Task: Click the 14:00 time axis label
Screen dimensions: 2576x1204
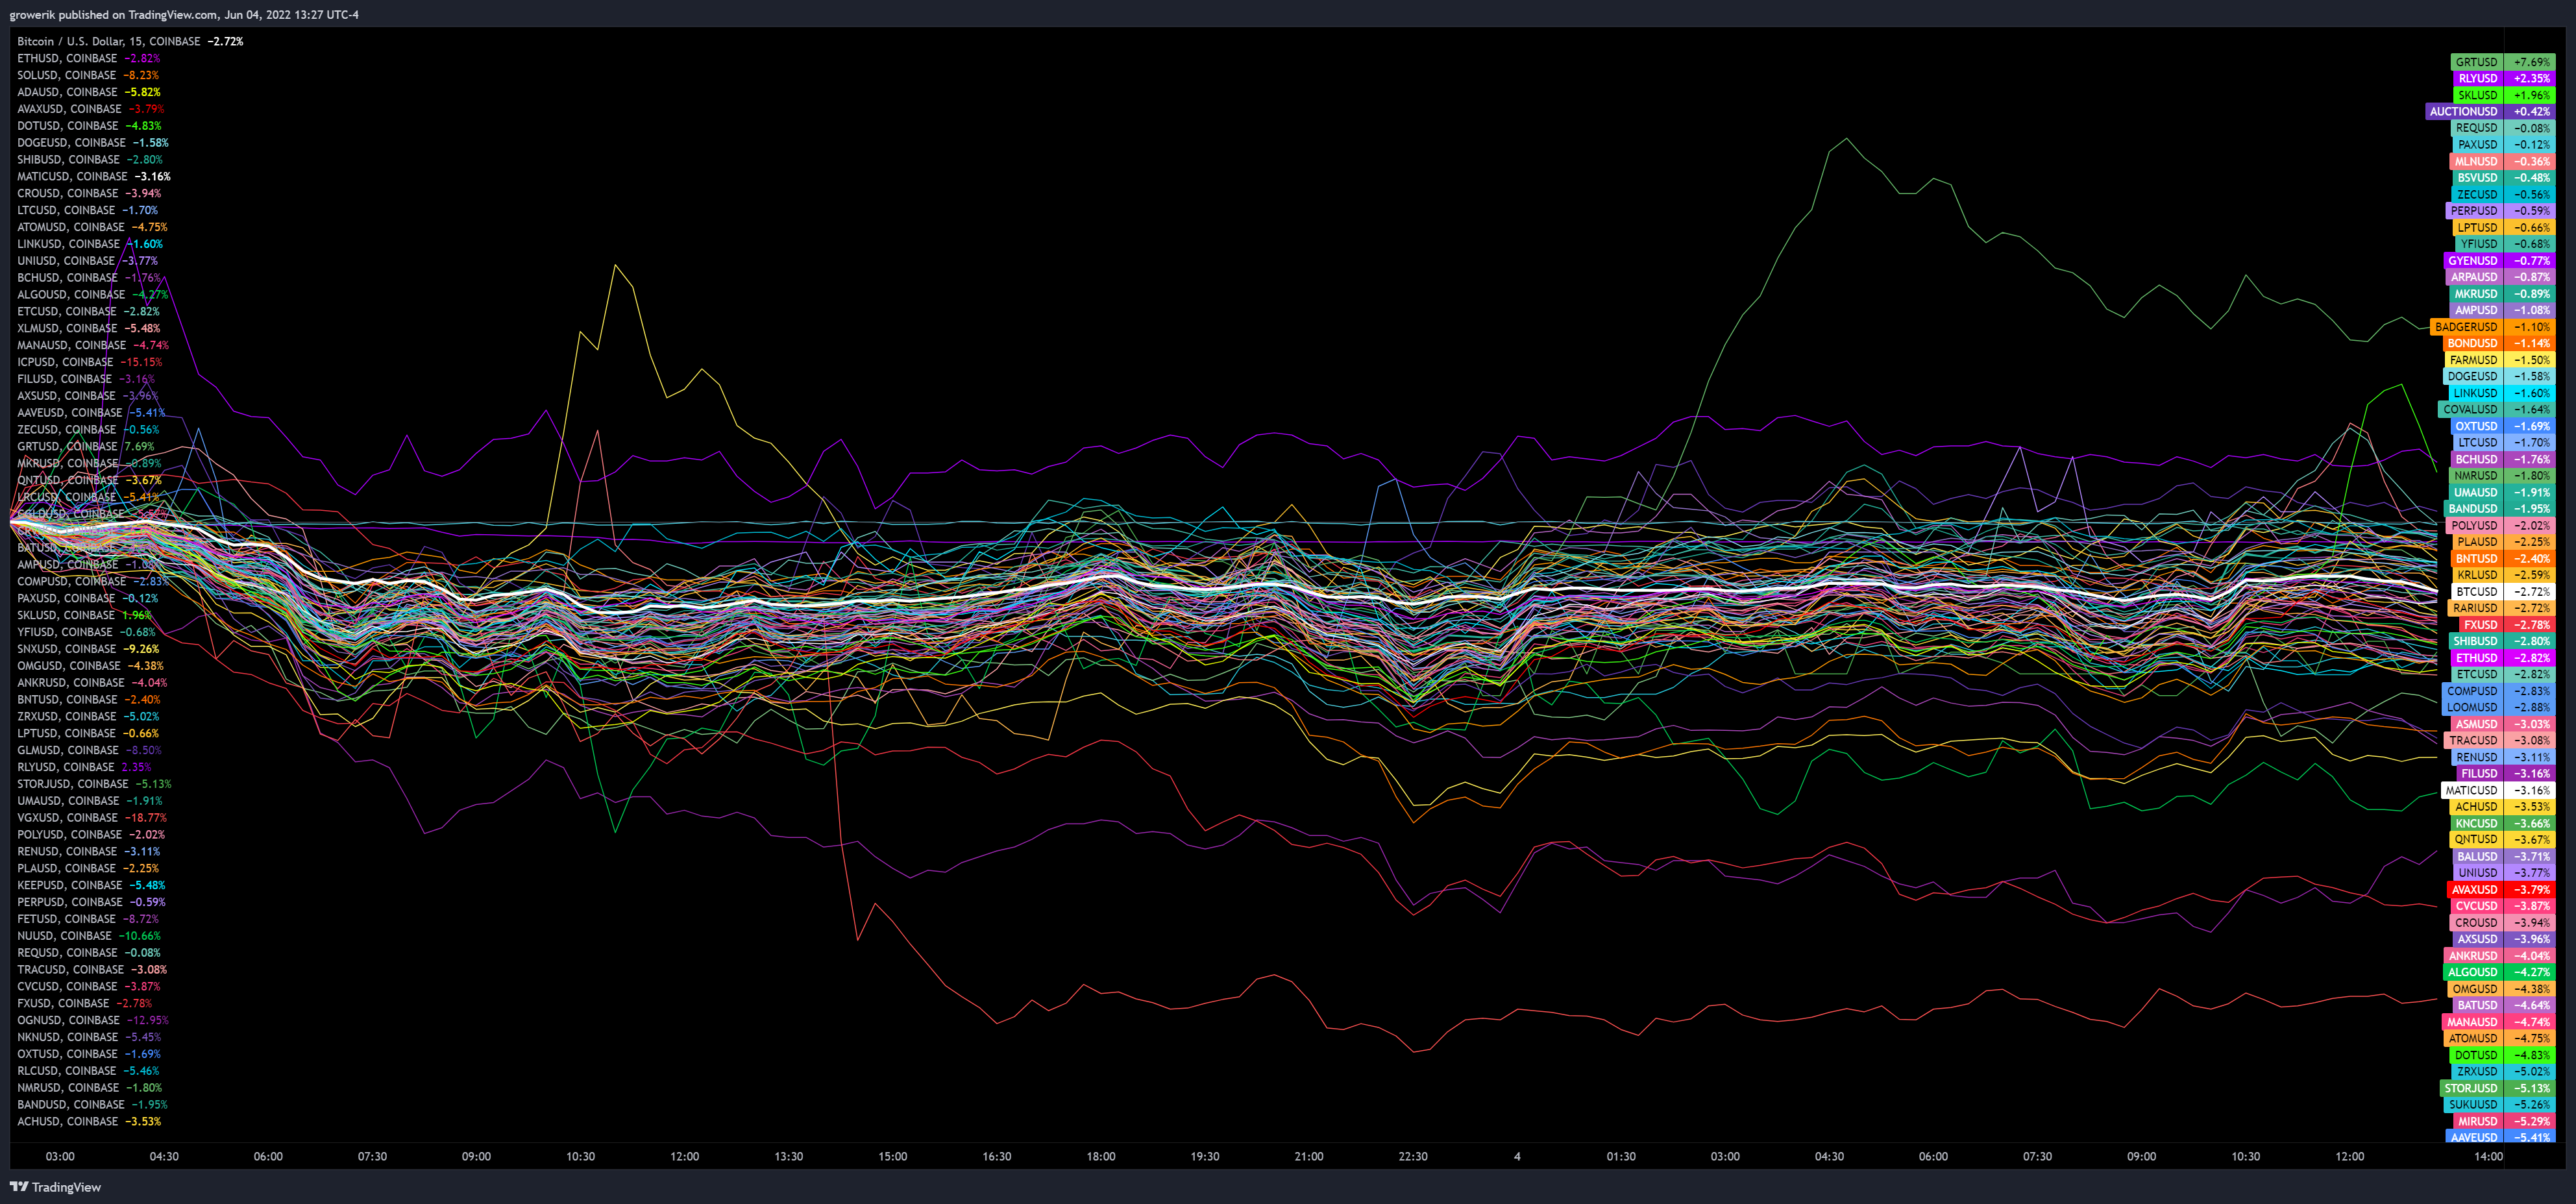Action: click(2489, 1156)
